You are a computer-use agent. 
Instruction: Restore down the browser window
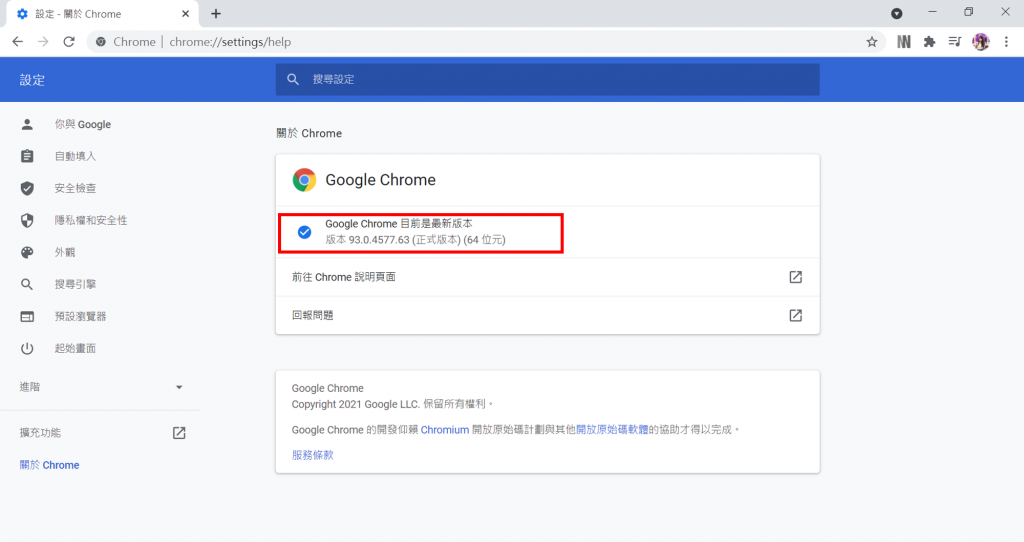click(968, 12)
